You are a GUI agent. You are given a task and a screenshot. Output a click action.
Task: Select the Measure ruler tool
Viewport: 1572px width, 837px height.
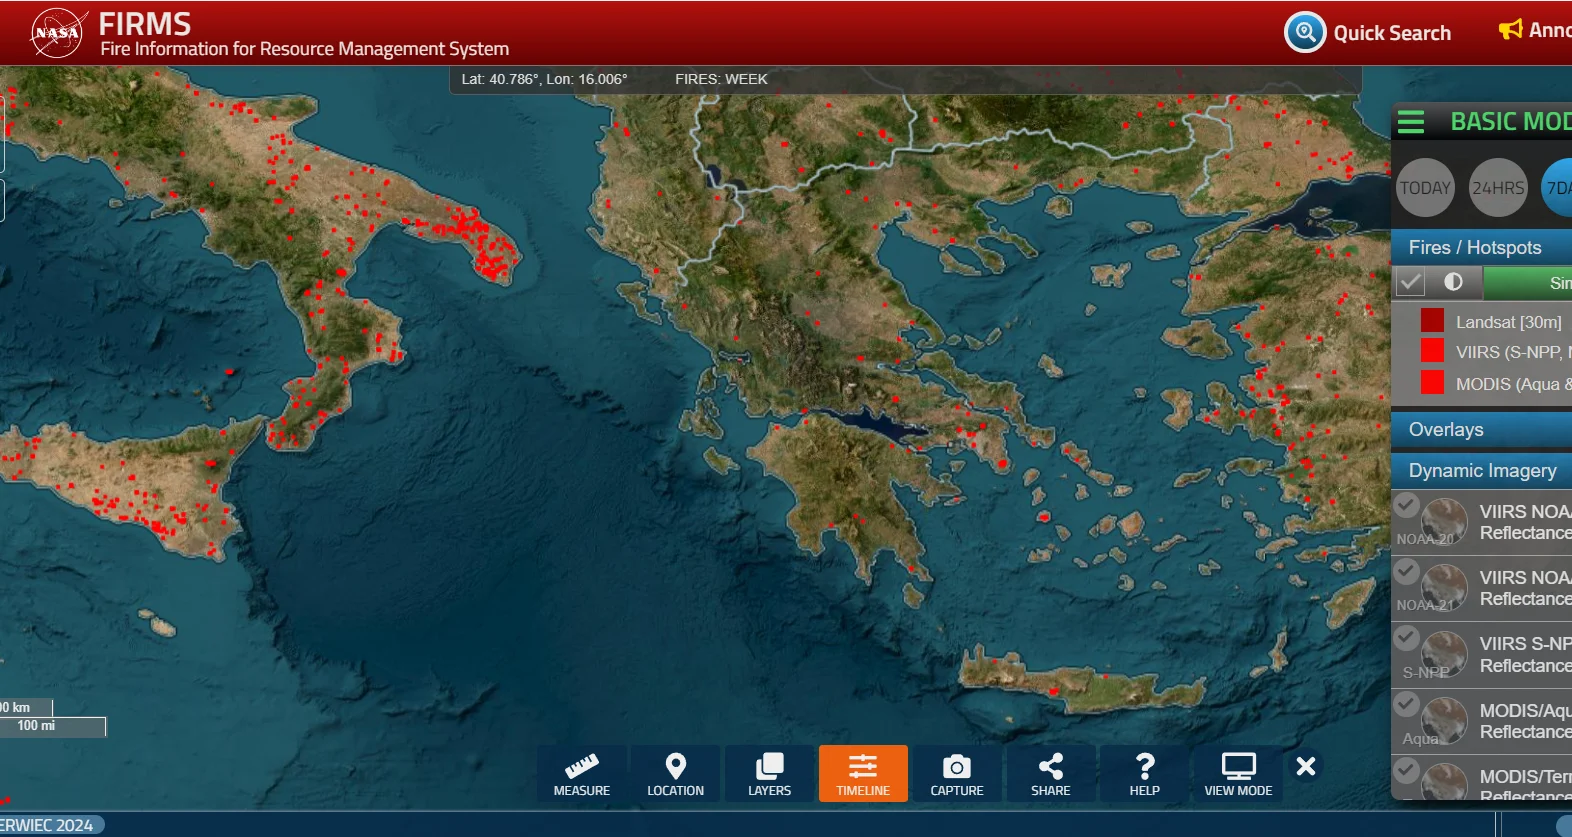[x=582, y=773]
